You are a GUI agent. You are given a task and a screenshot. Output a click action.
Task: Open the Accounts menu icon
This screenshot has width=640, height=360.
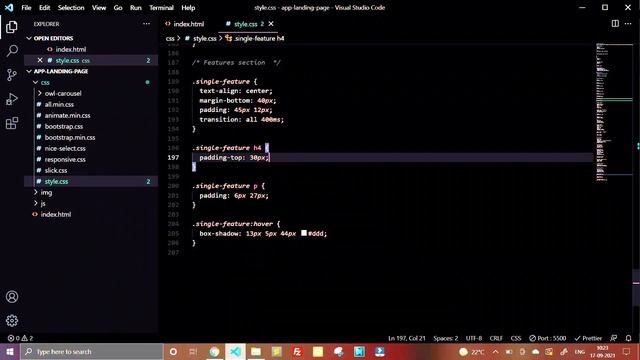tap(12, 297)
